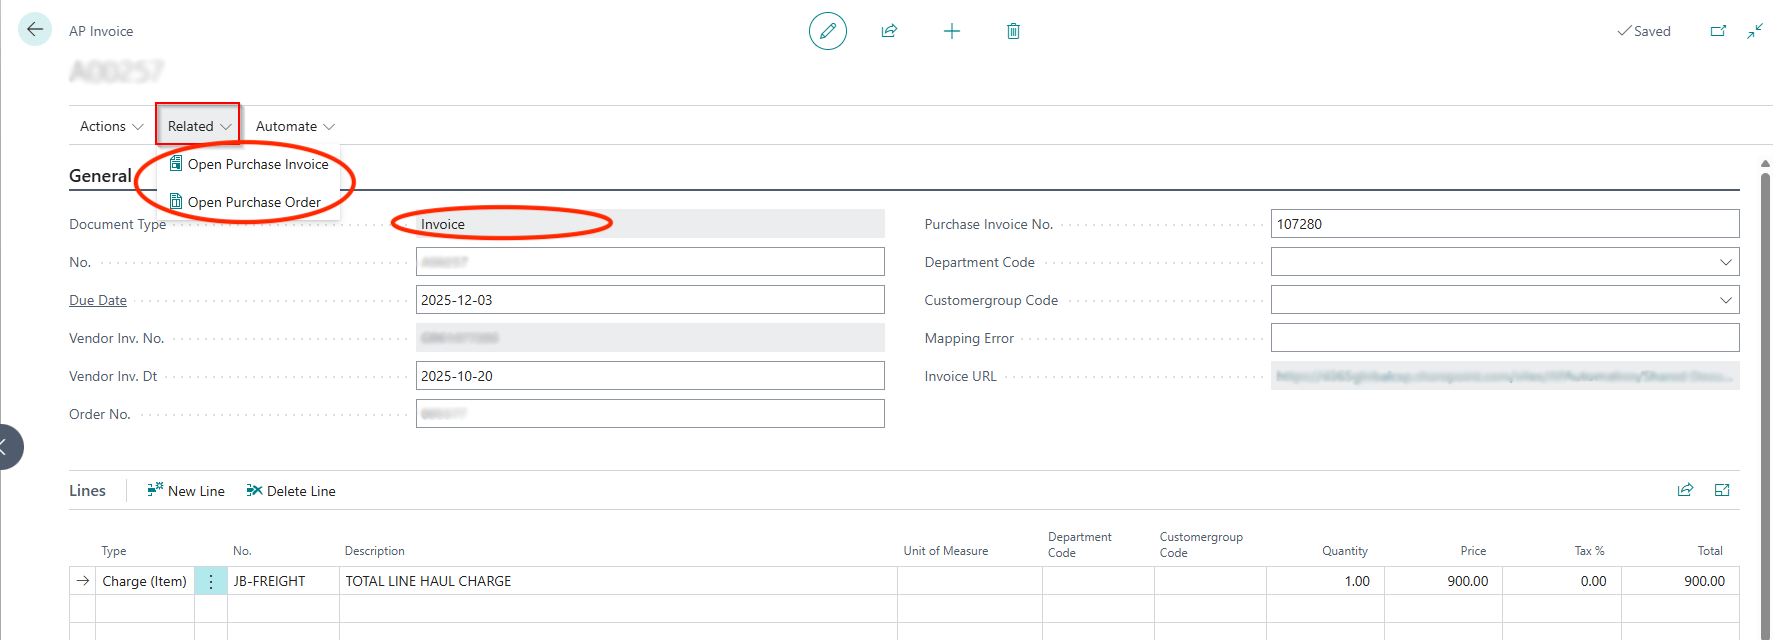
Task: Click the collapse page arrows icon
Action: 1755,31
